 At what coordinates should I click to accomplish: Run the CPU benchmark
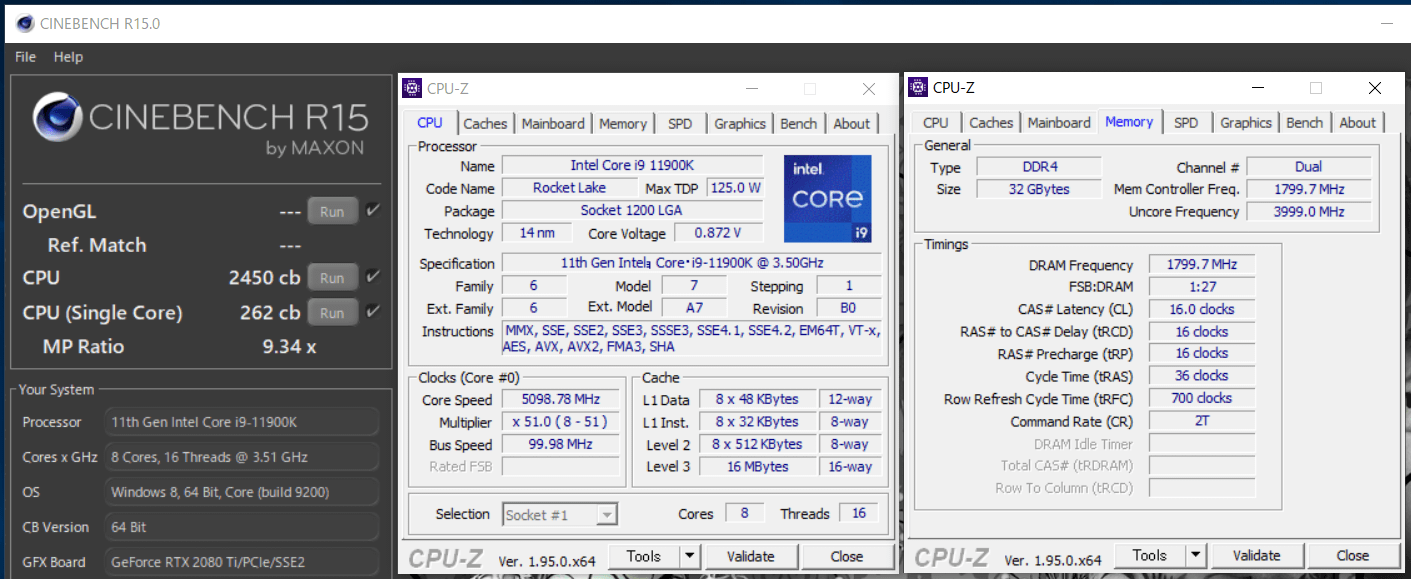332,278
